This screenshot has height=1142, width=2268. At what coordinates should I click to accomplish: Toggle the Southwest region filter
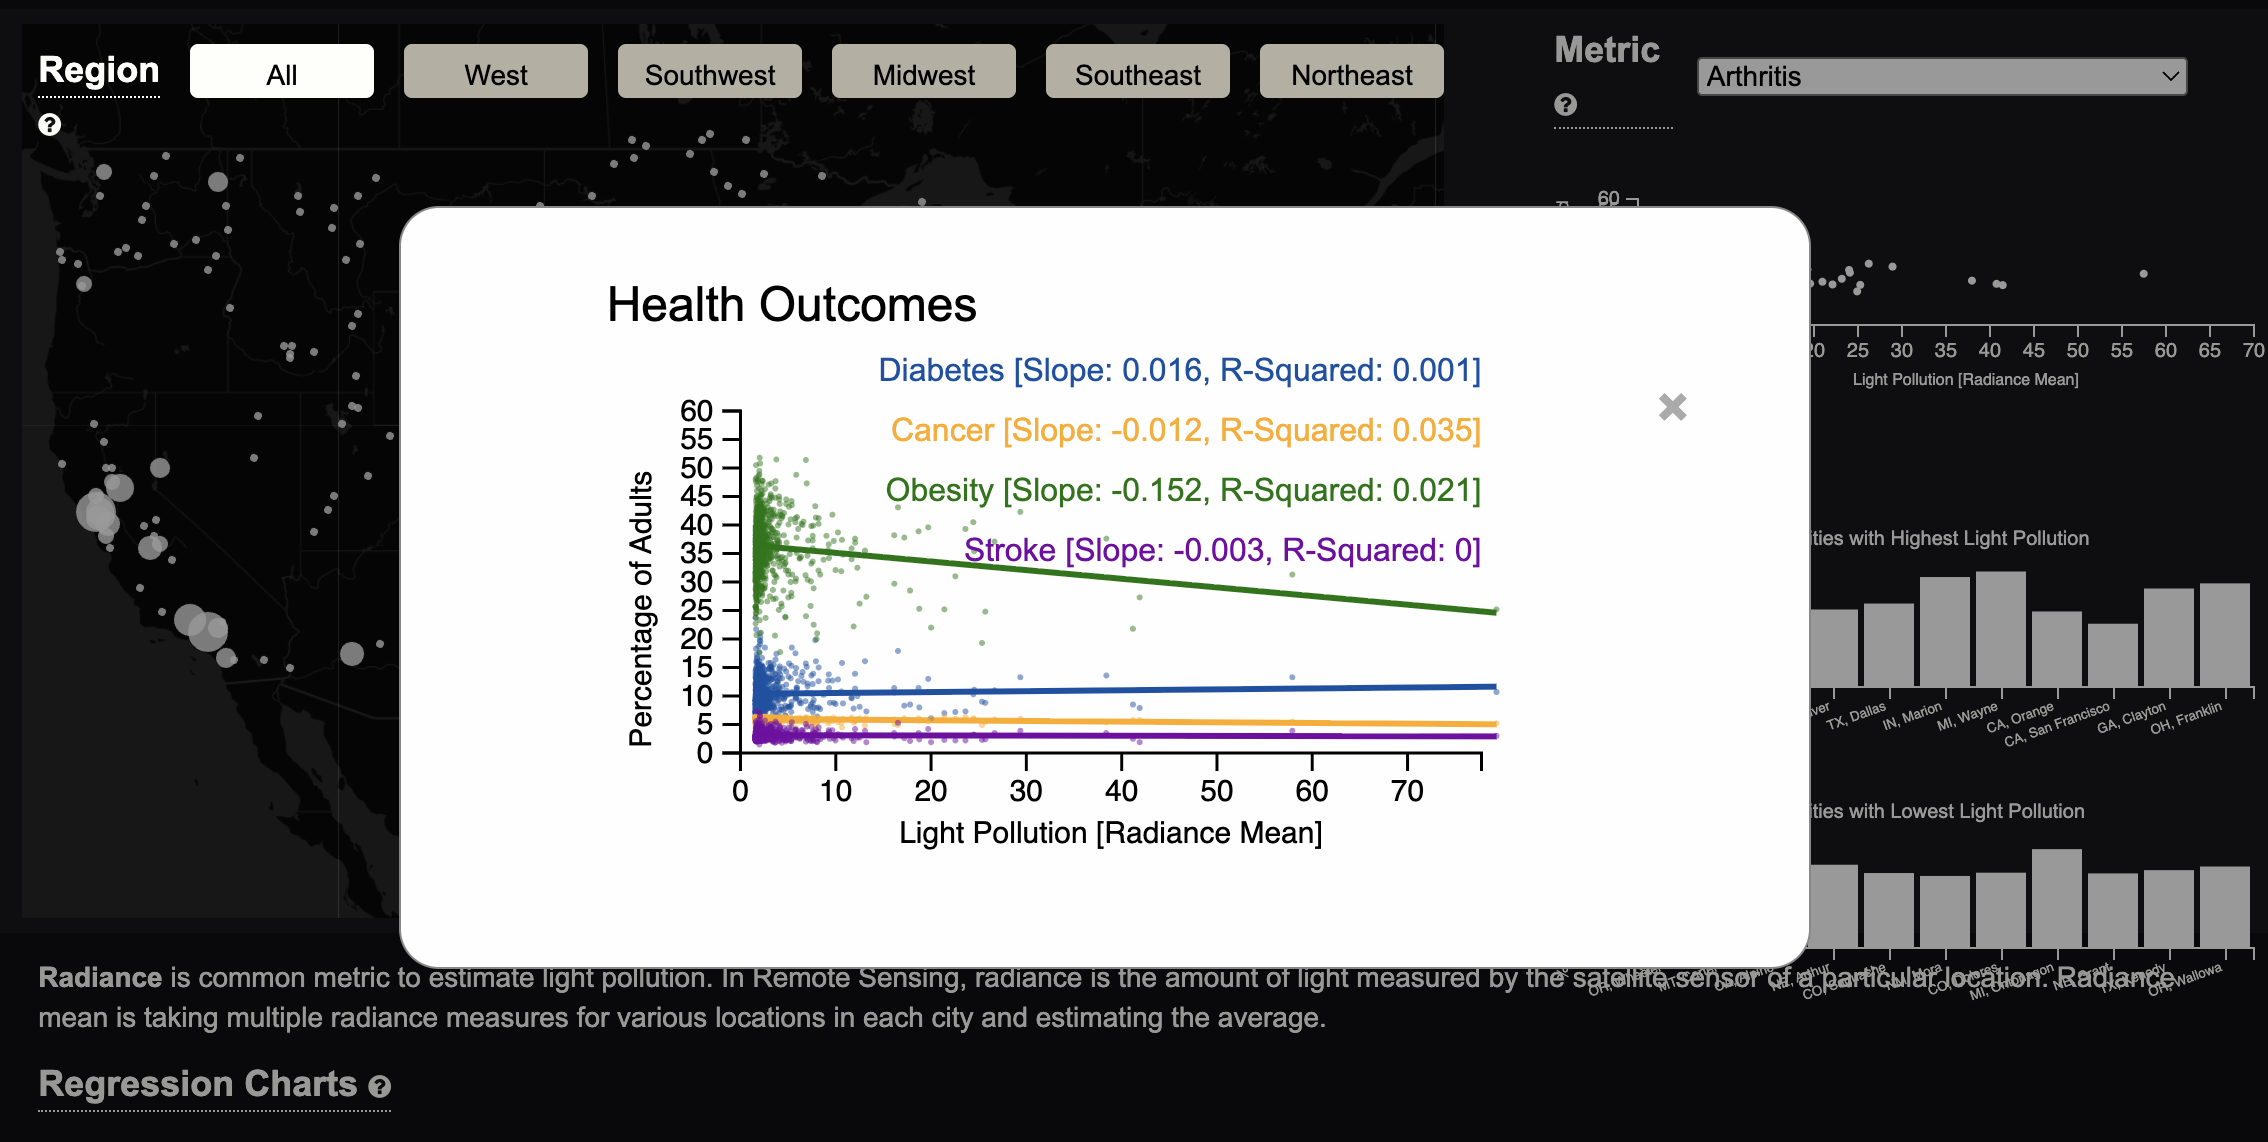[709, 72]
